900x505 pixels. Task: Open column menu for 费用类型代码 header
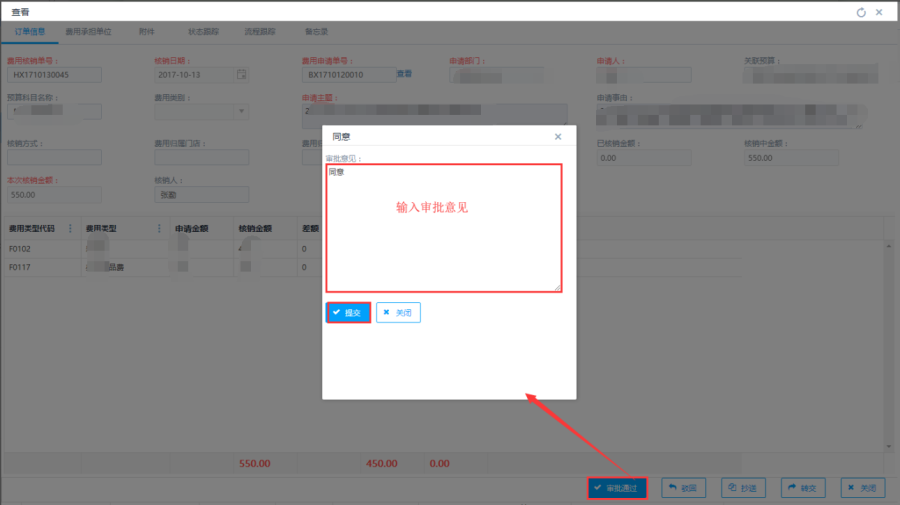point(69,229)
